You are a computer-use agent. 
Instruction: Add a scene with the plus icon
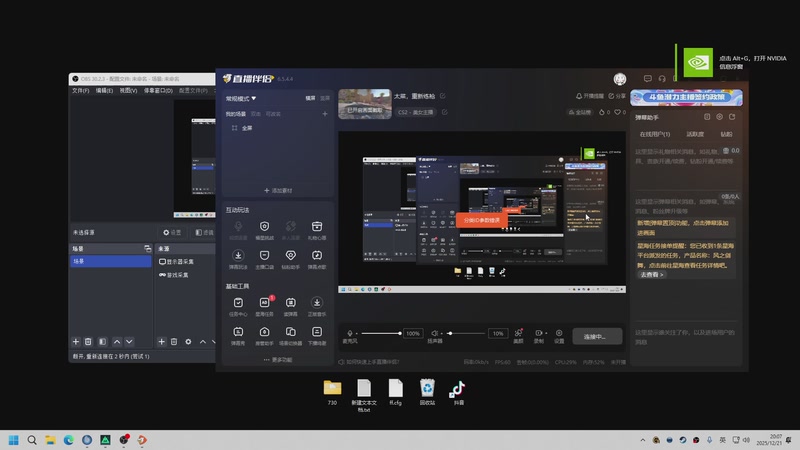pos(324,114)
